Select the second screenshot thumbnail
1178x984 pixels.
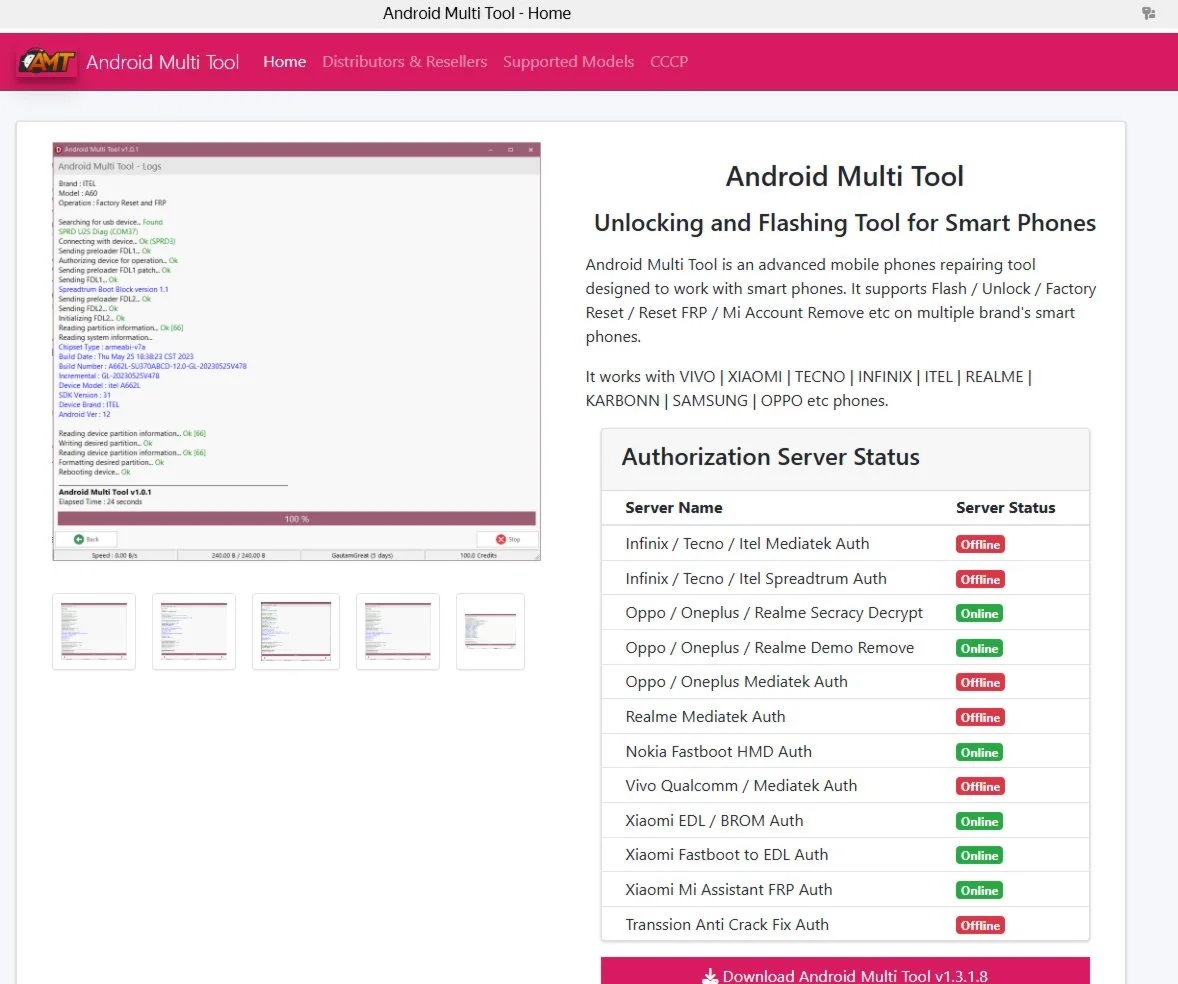pos(194,631)
